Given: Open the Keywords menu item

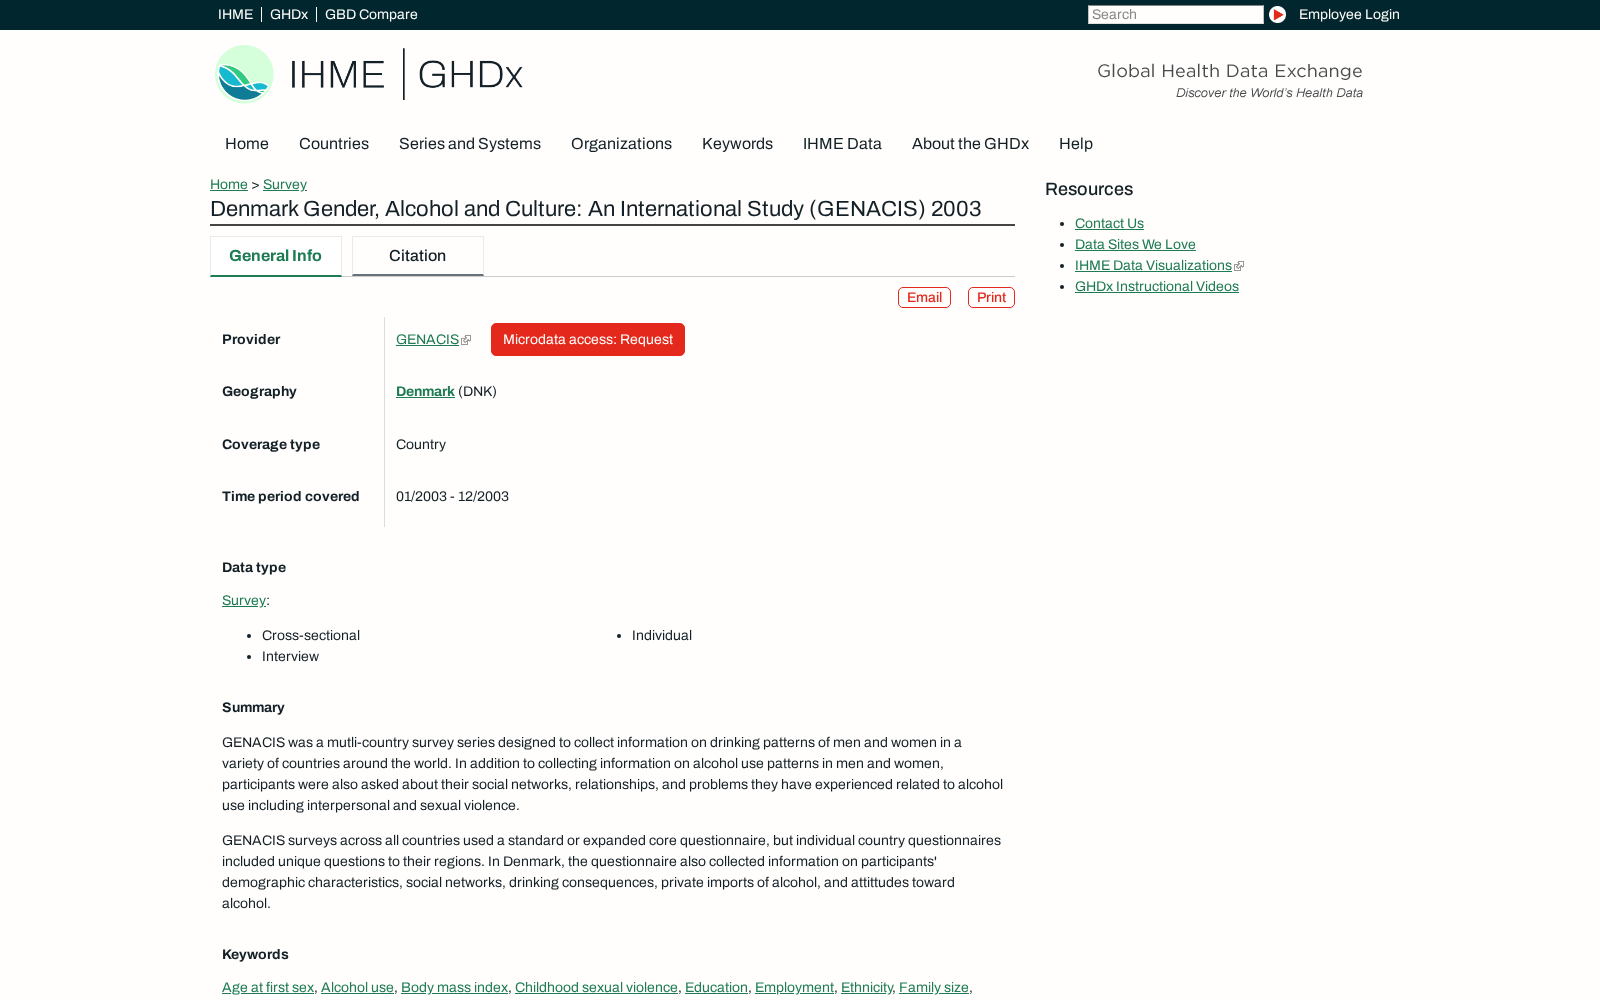Looking at the screenshot, I should (737, 143).
